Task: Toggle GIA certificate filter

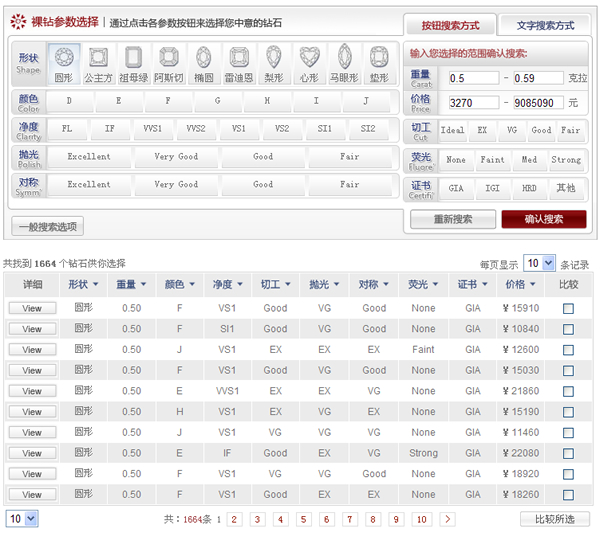Action: tap(456, 189)
